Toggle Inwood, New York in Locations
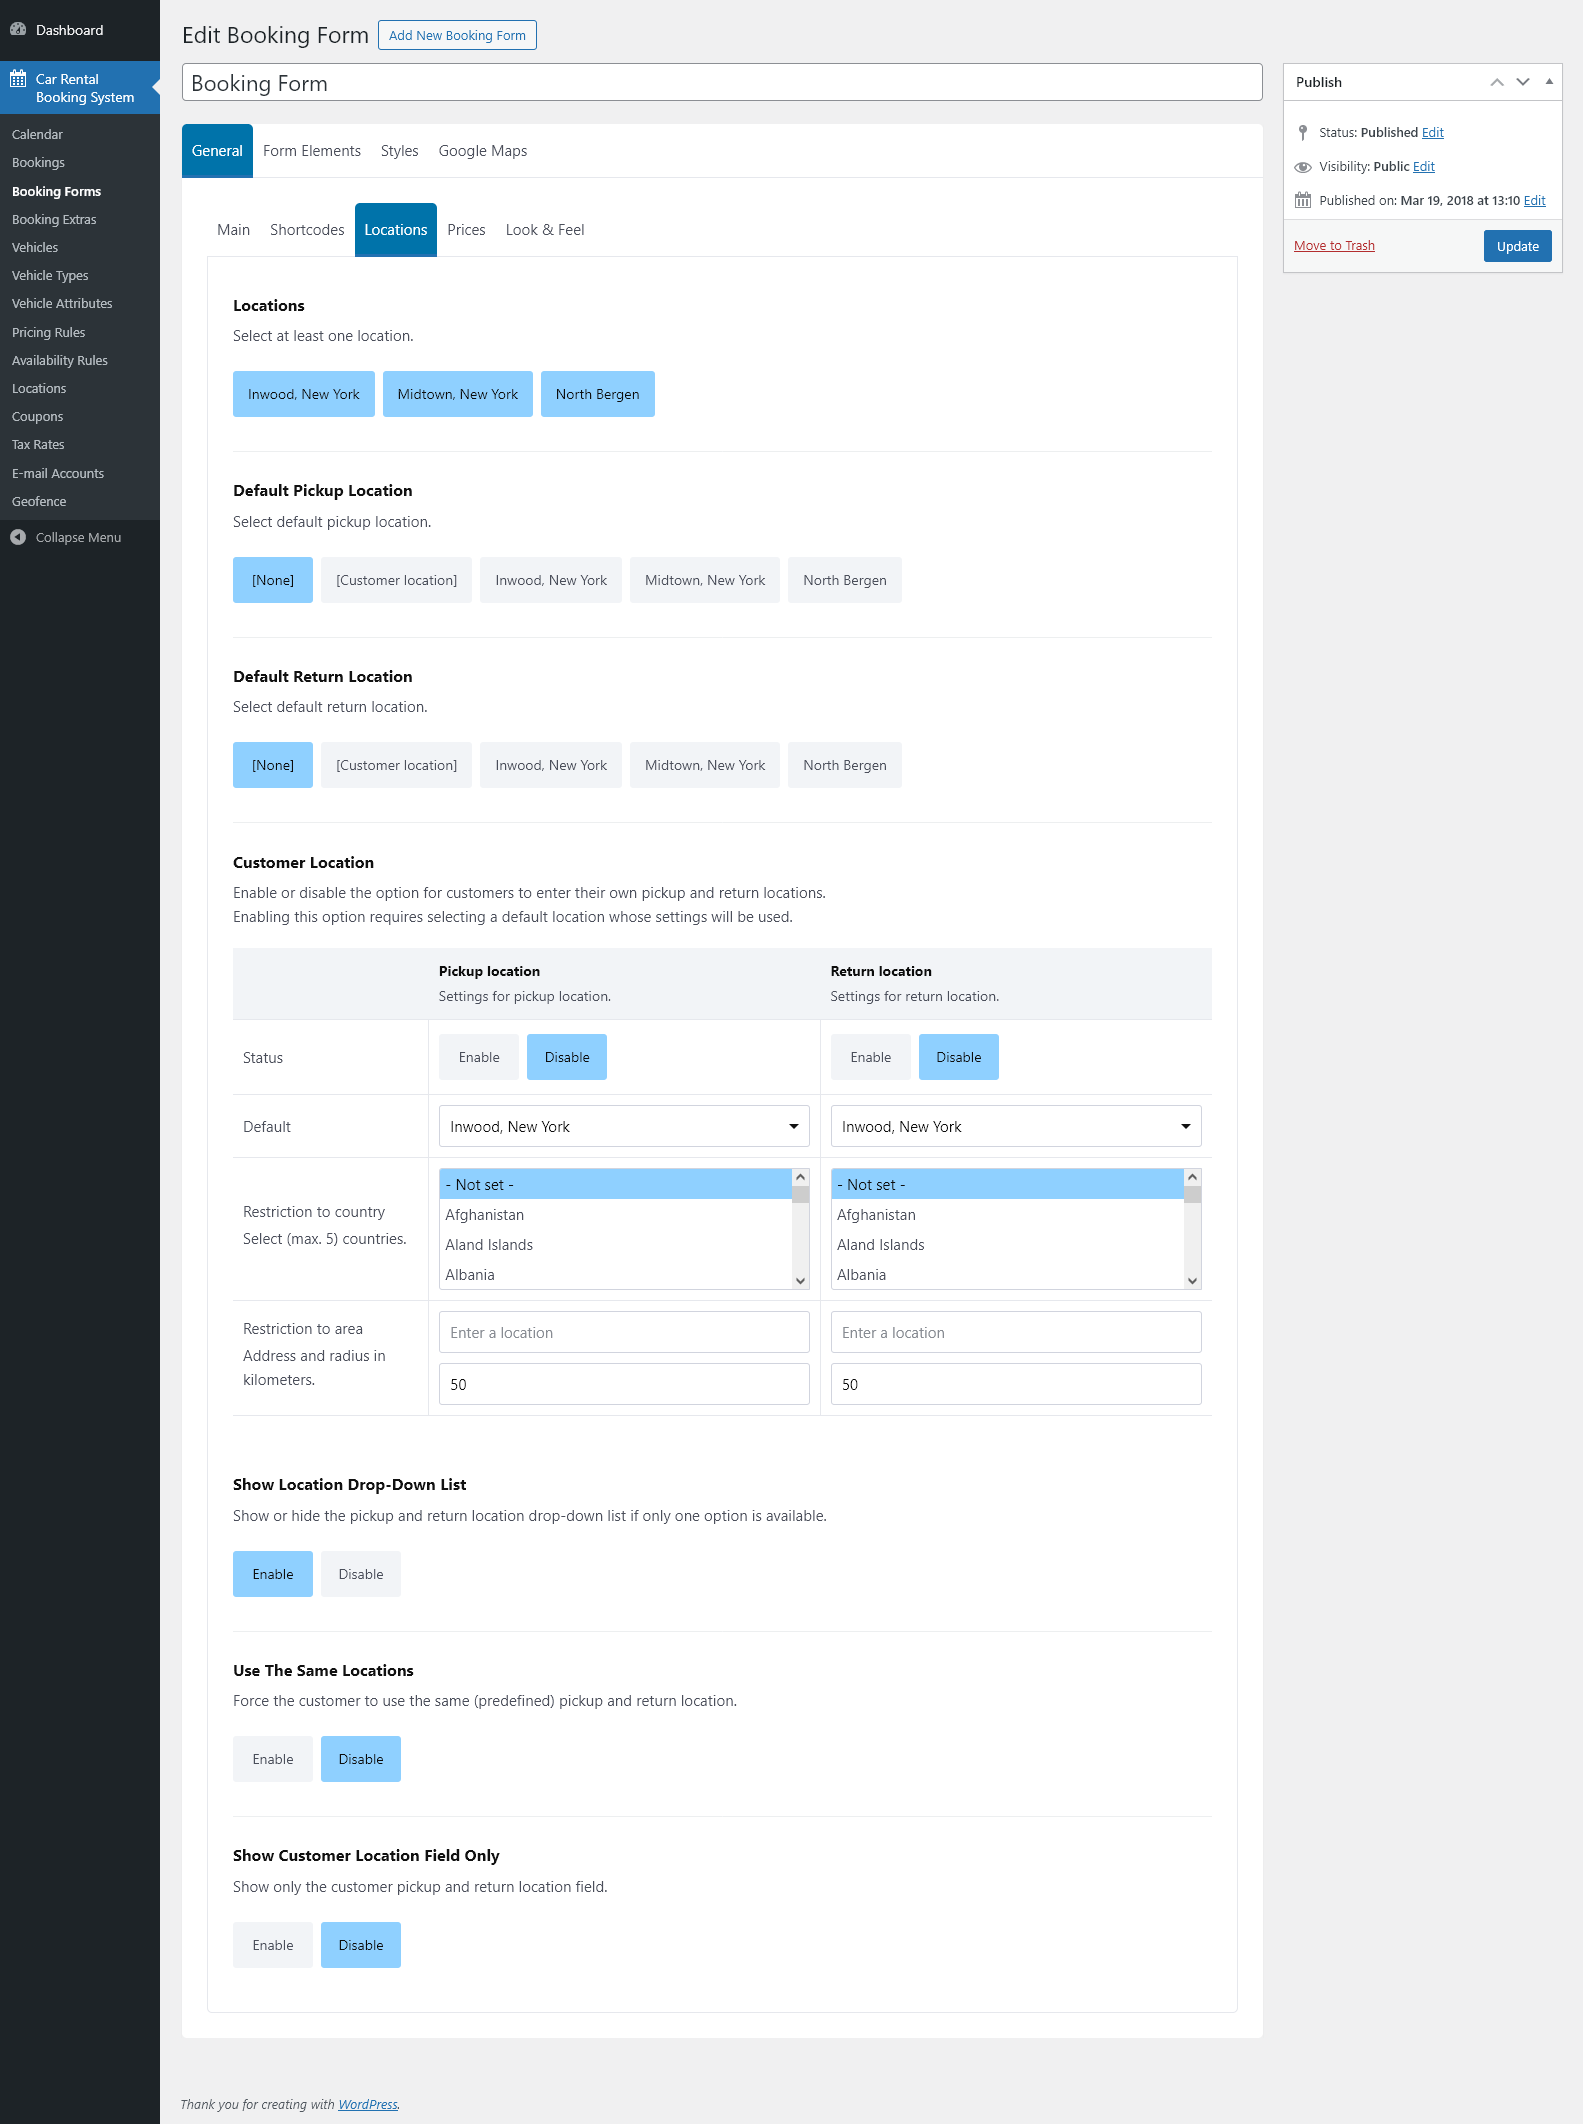 304,394
